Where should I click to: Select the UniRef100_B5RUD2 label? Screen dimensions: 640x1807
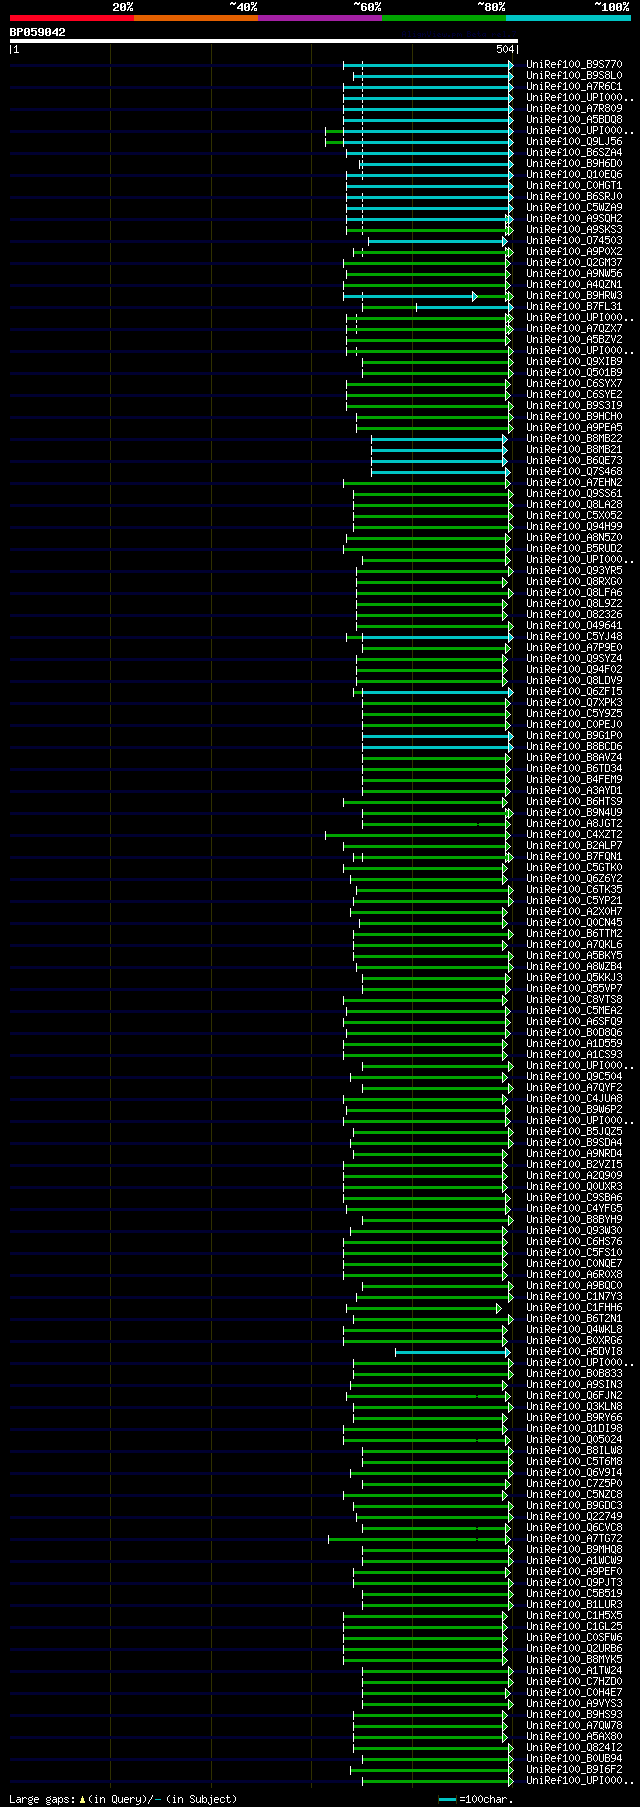[x=575, y=548]
